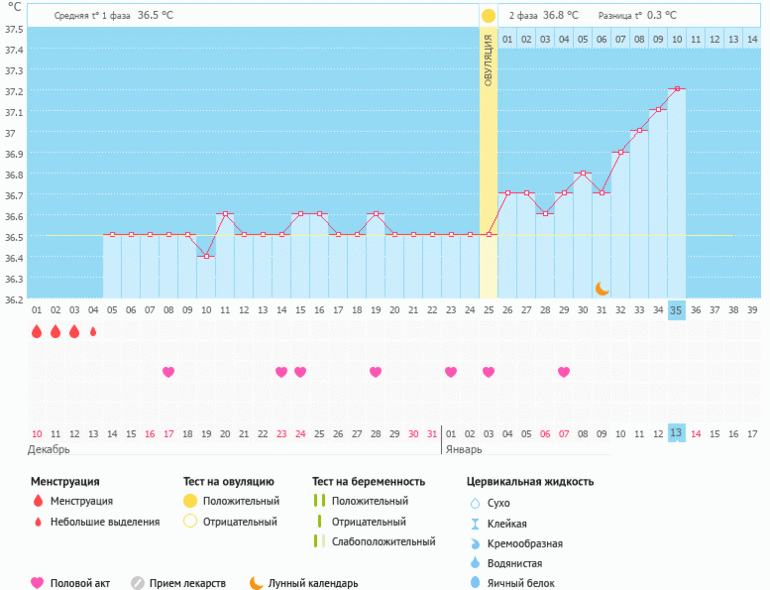Click the 36.4 temperature point on day 10
The width and height of the screenshot is (770, 590).
point(206,257)
